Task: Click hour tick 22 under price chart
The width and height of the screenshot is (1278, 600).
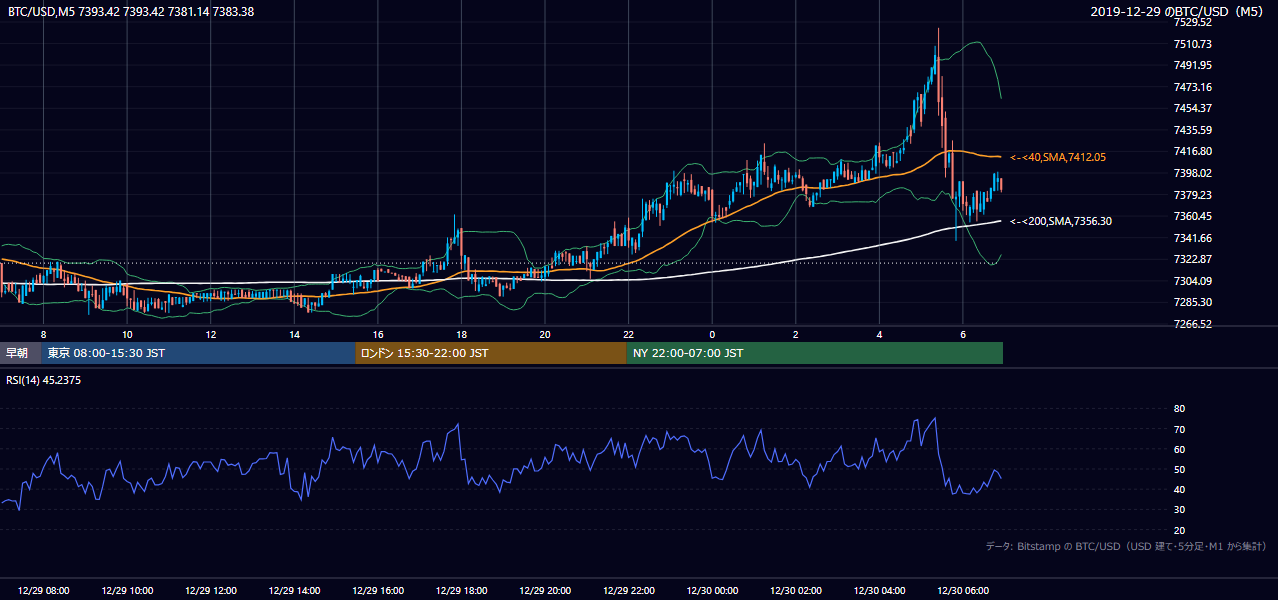Action: pos(629,334)
